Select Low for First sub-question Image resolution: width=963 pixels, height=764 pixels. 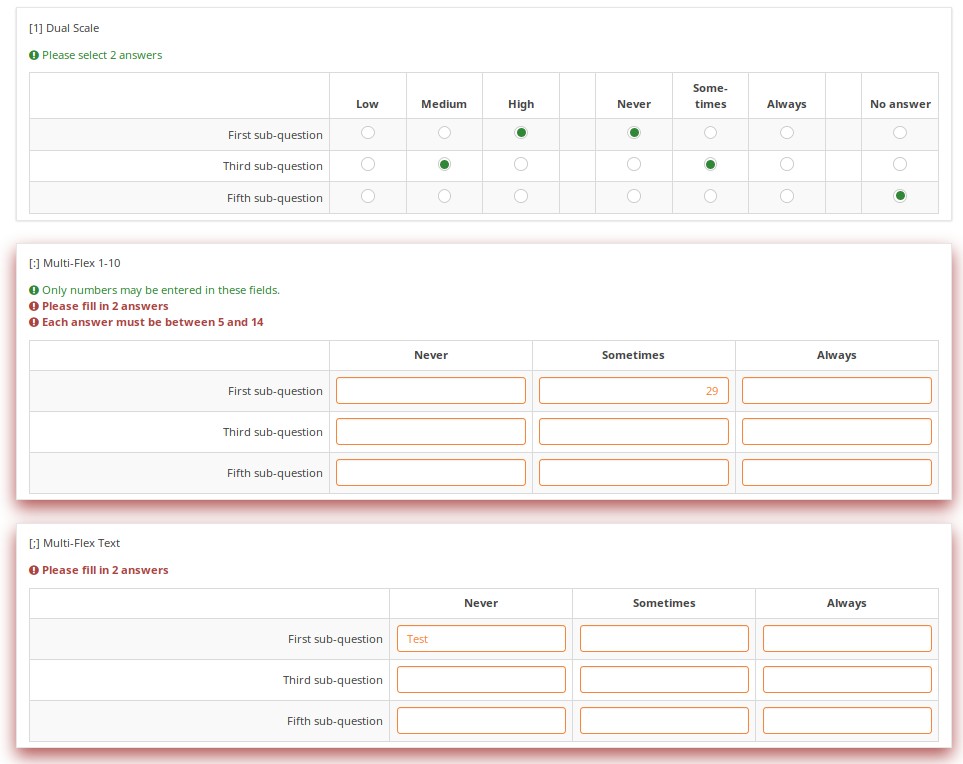[368, 133]
